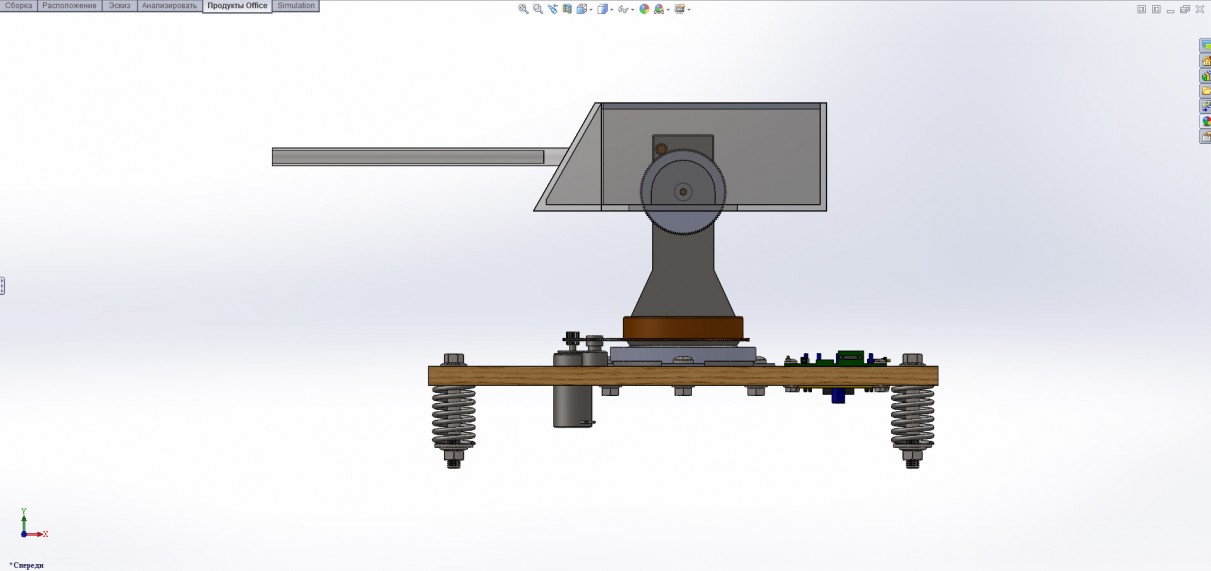Click Zoom to Fit magnifier icon
The width and height of the screenshot is (1211, 571).
coord(523,9)
